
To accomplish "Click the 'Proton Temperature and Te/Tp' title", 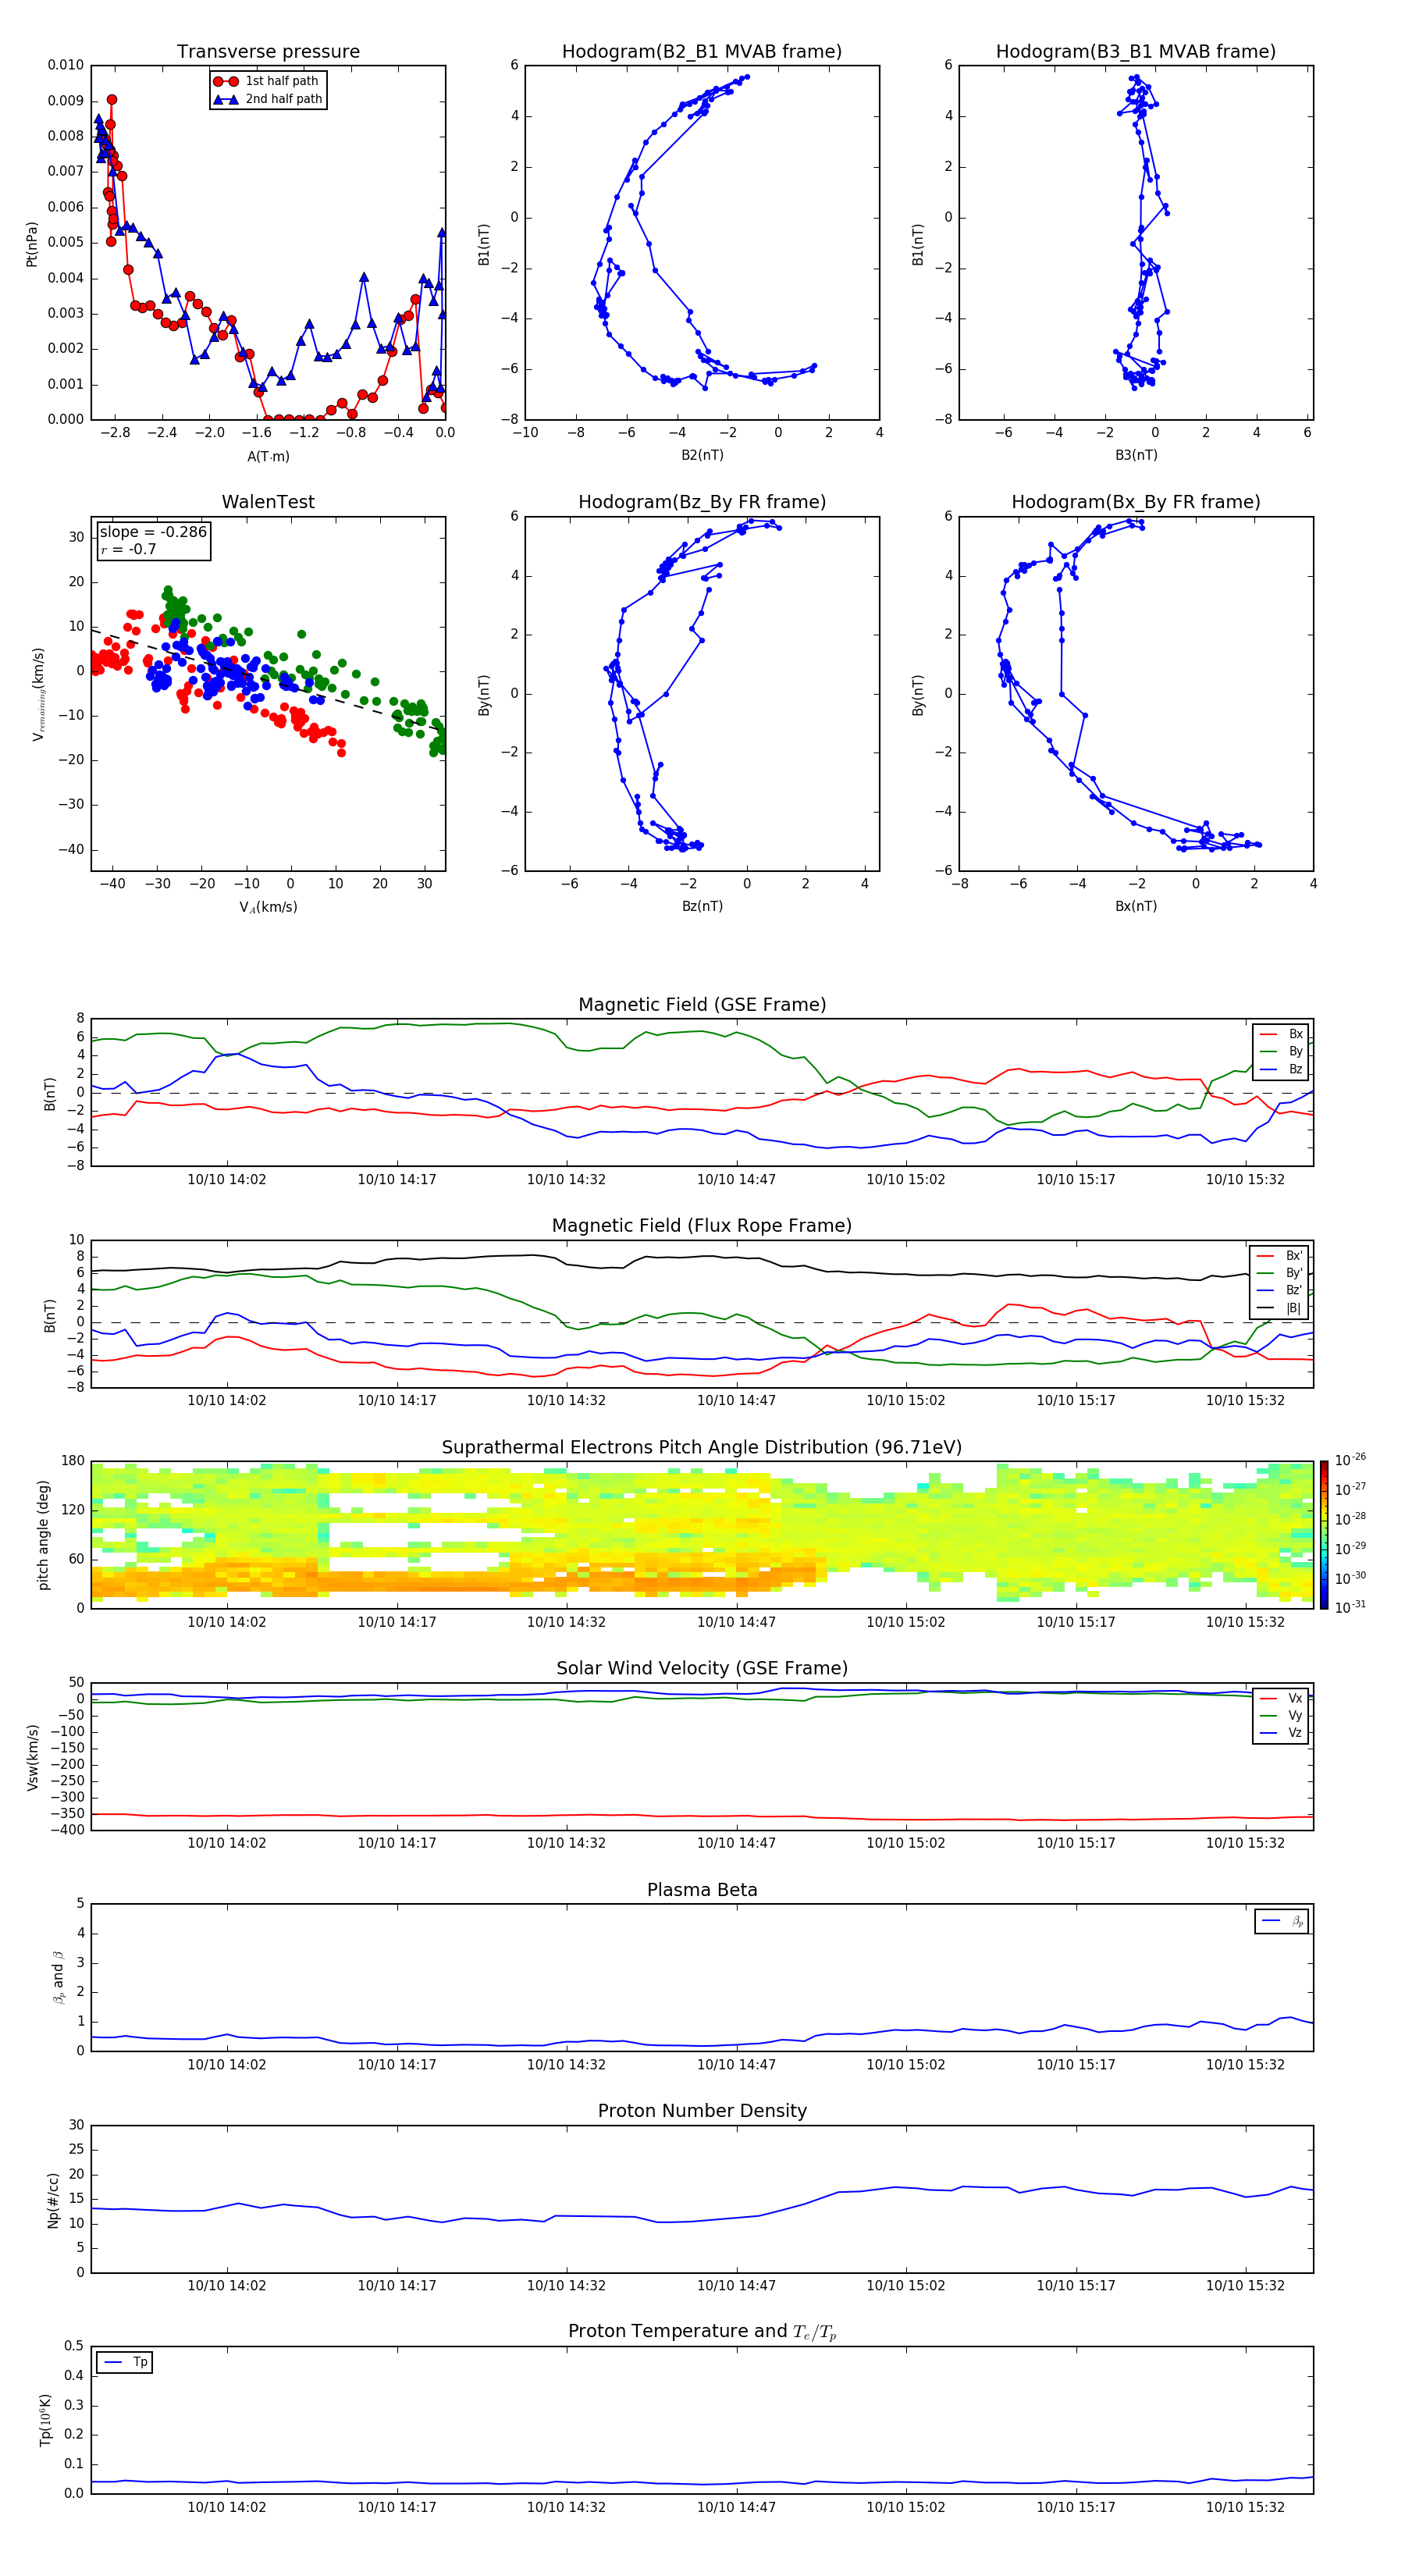I will 702,2331.
